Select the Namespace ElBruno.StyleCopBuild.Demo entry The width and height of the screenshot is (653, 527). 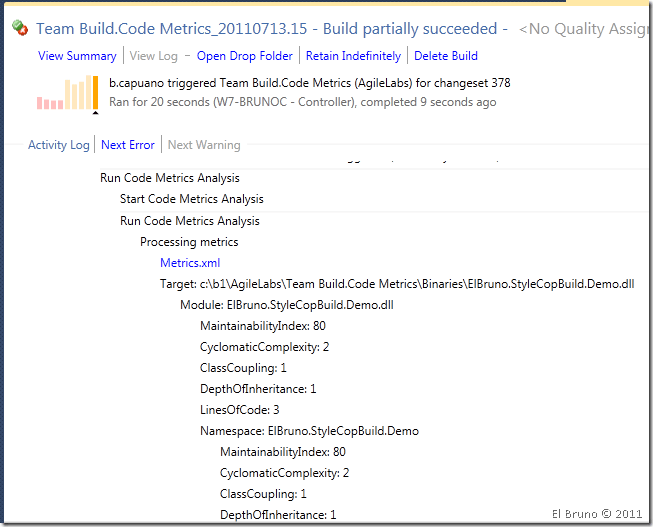coord(309,431)
